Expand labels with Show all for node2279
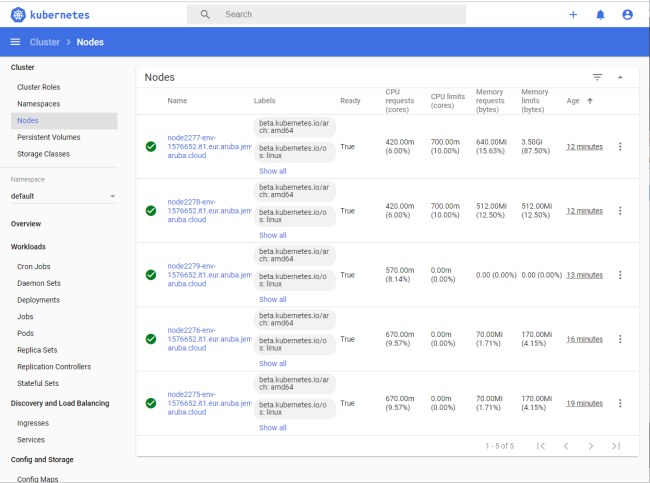The width and height of the screenshot is (650, 483). [273, 299]
